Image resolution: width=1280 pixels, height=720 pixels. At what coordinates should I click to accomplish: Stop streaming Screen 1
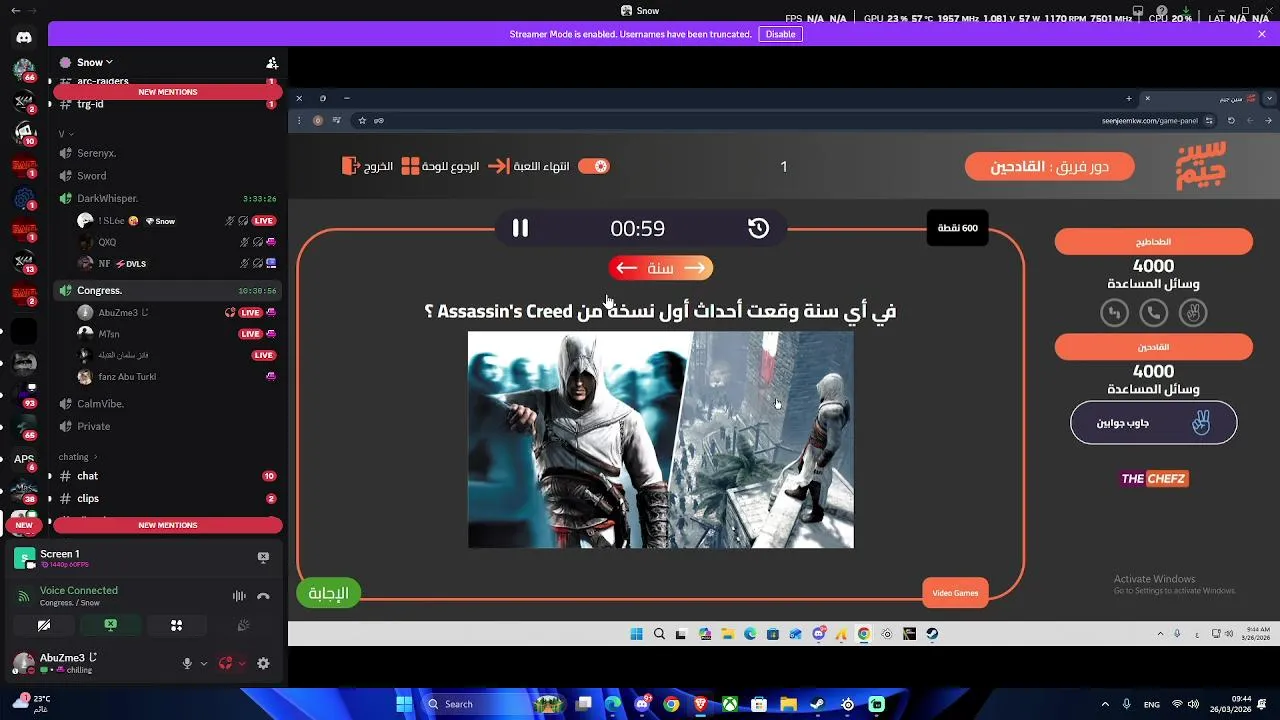click(263, 557)
